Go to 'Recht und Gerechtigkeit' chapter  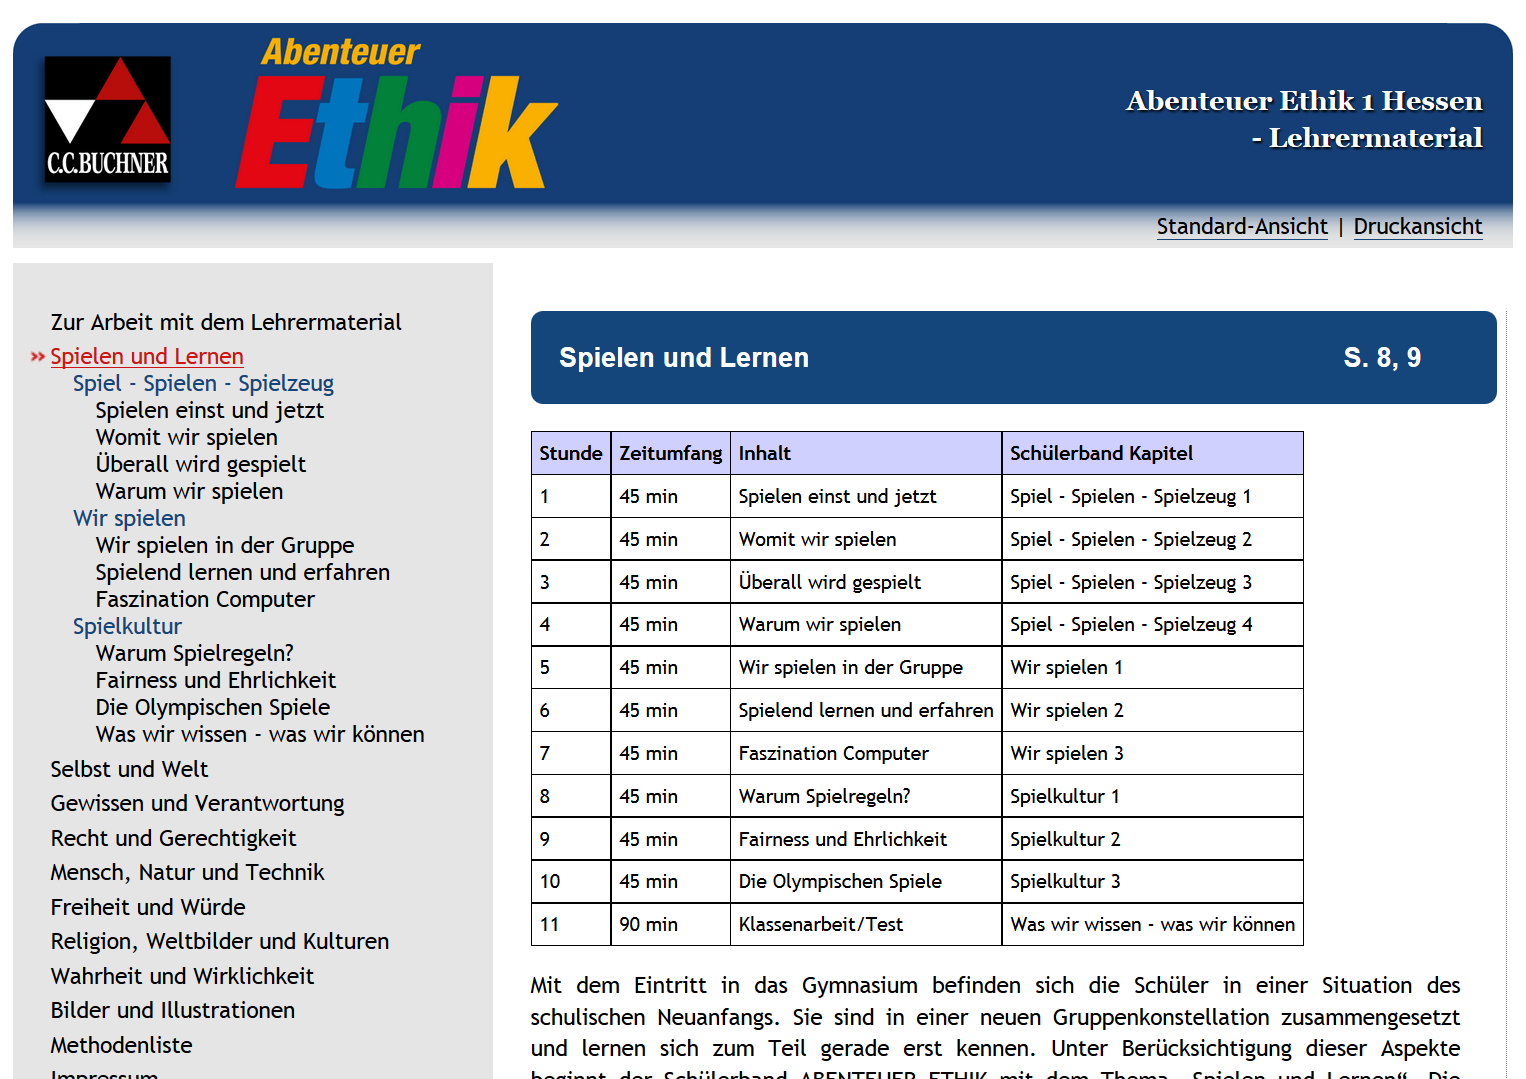[173, 838]
